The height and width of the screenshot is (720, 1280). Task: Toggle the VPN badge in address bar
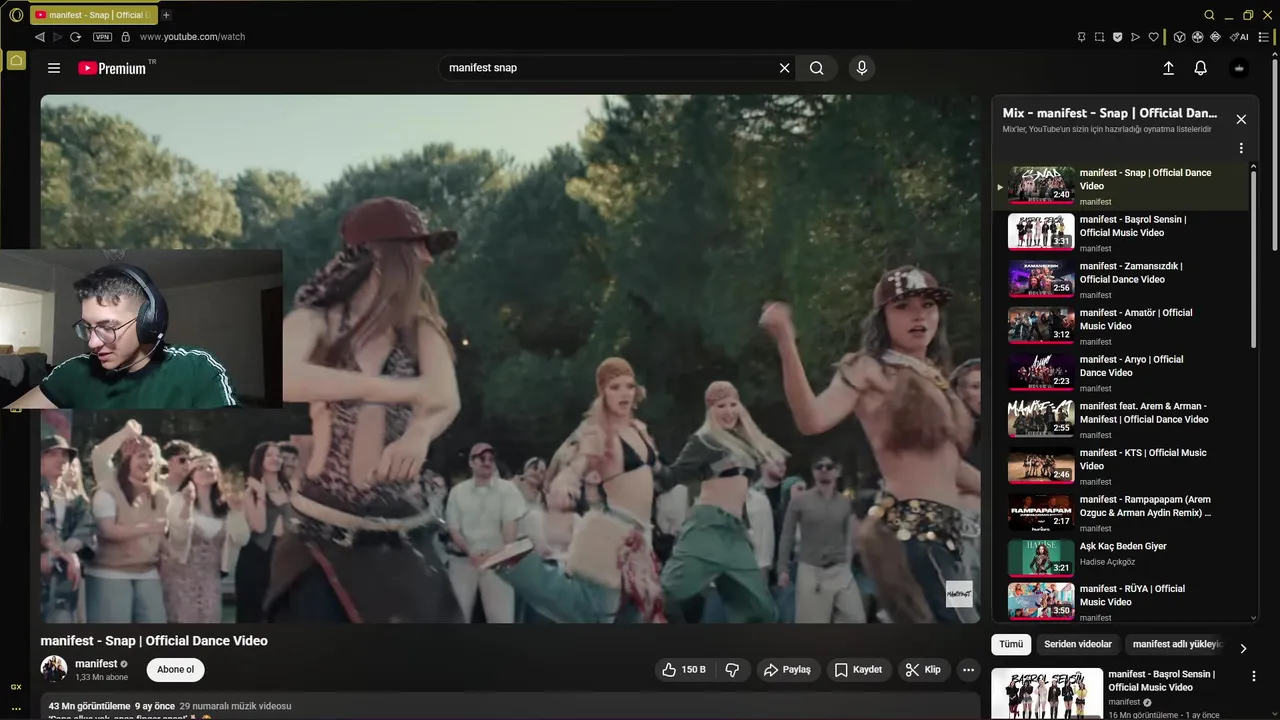pos(102,37)
